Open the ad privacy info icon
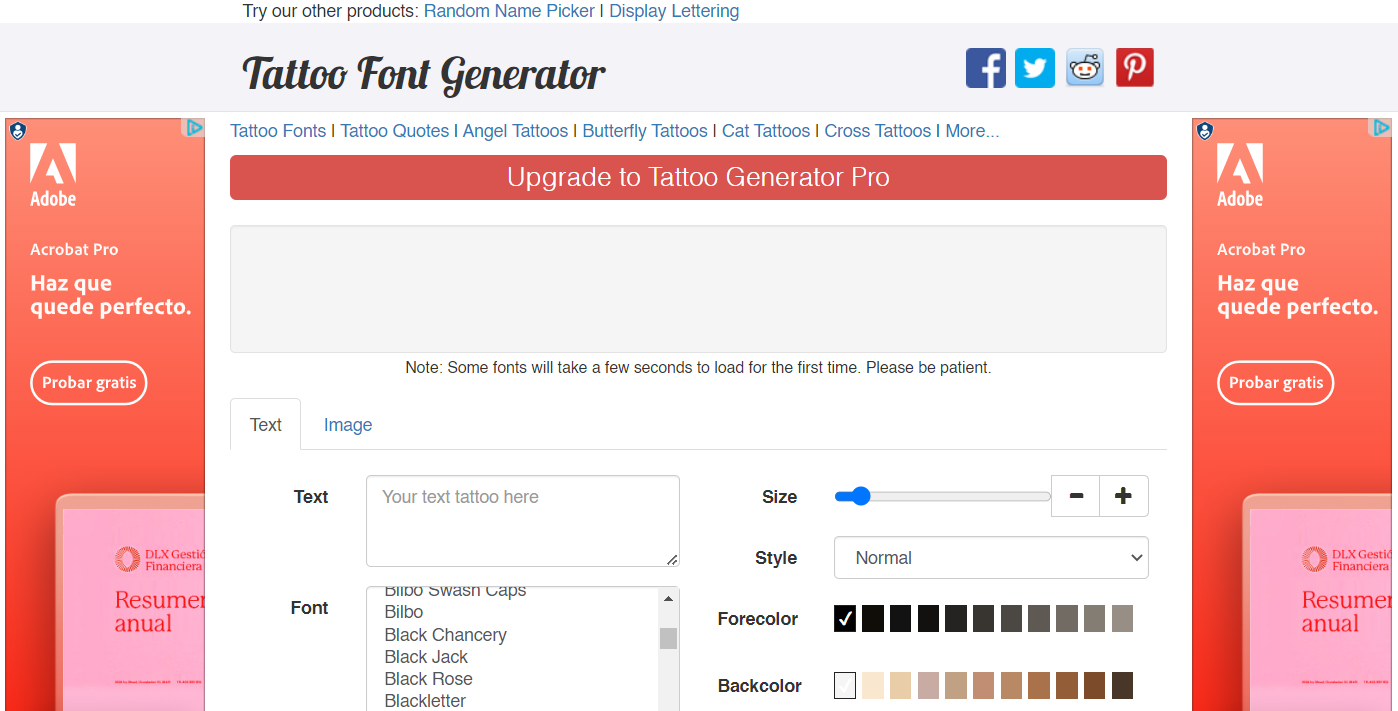The image size is (1398, 711). [15, 130]
